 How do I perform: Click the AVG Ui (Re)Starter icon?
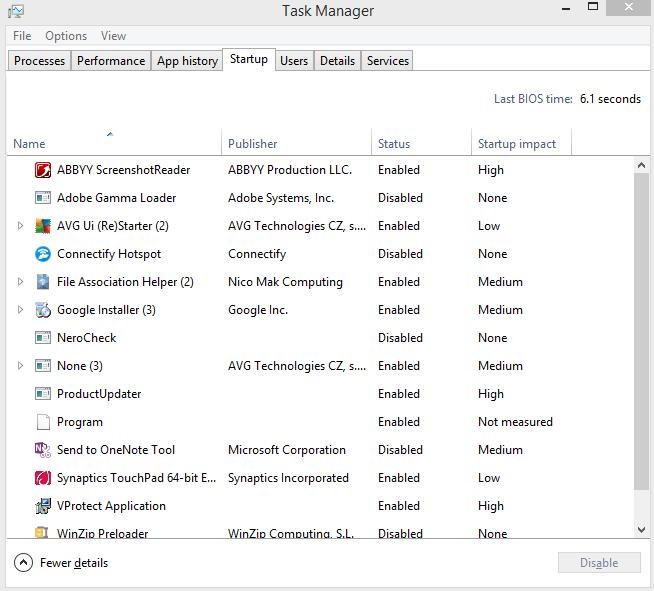(x=43, y=226)
